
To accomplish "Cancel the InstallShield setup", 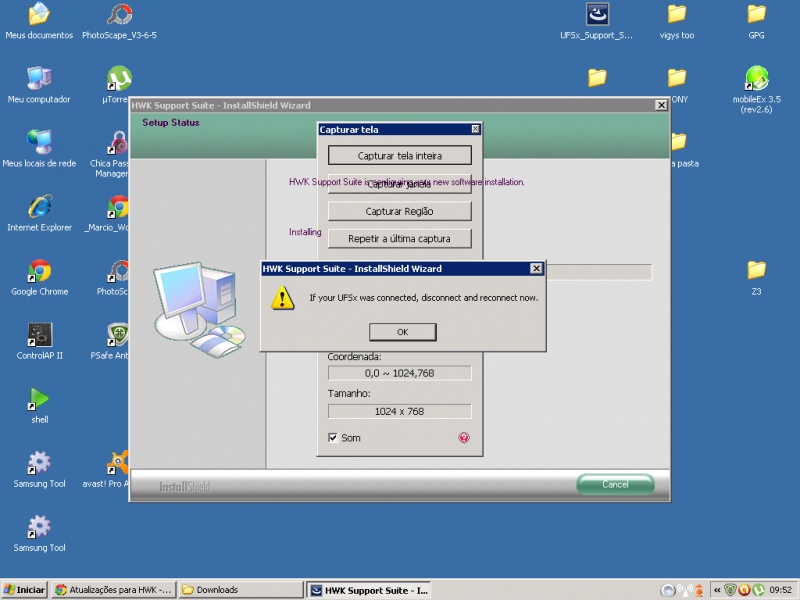I will pyautogui.click(x=615, y=484).
